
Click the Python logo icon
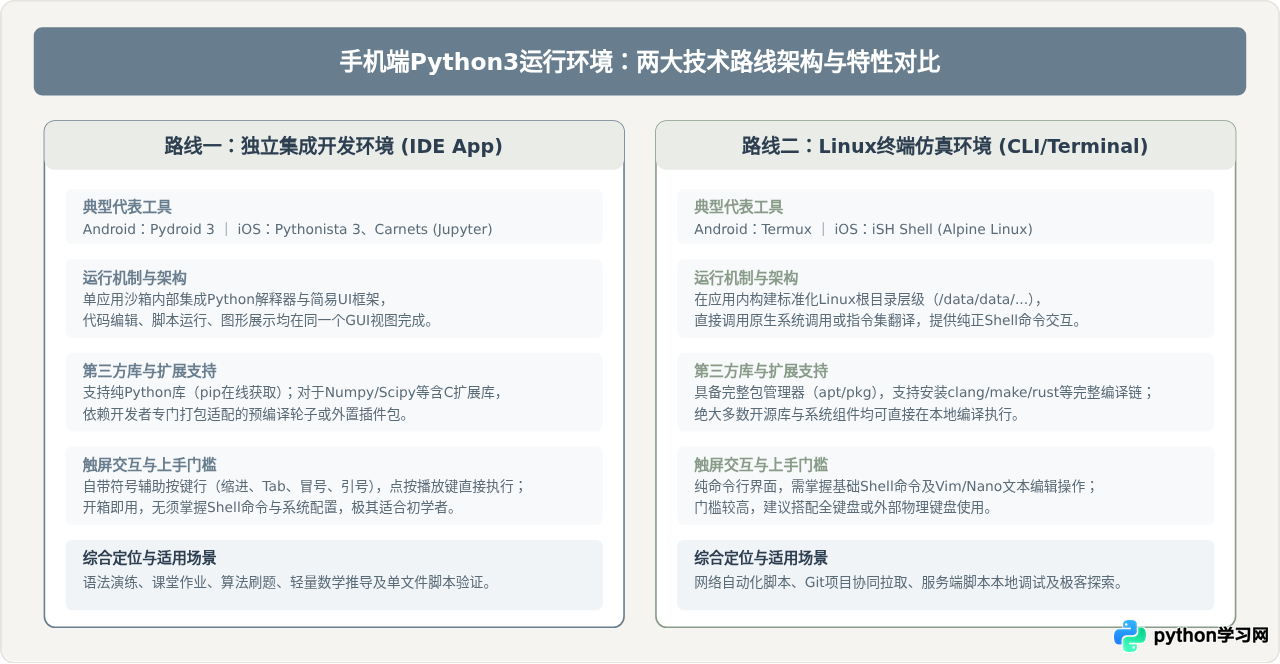click(x=1130, y=636)
